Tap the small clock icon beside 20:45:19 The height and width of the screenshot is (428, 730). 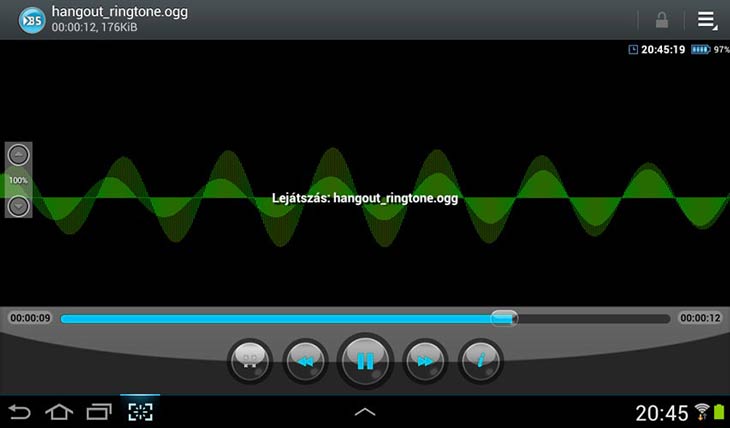[x=633, y=49]
